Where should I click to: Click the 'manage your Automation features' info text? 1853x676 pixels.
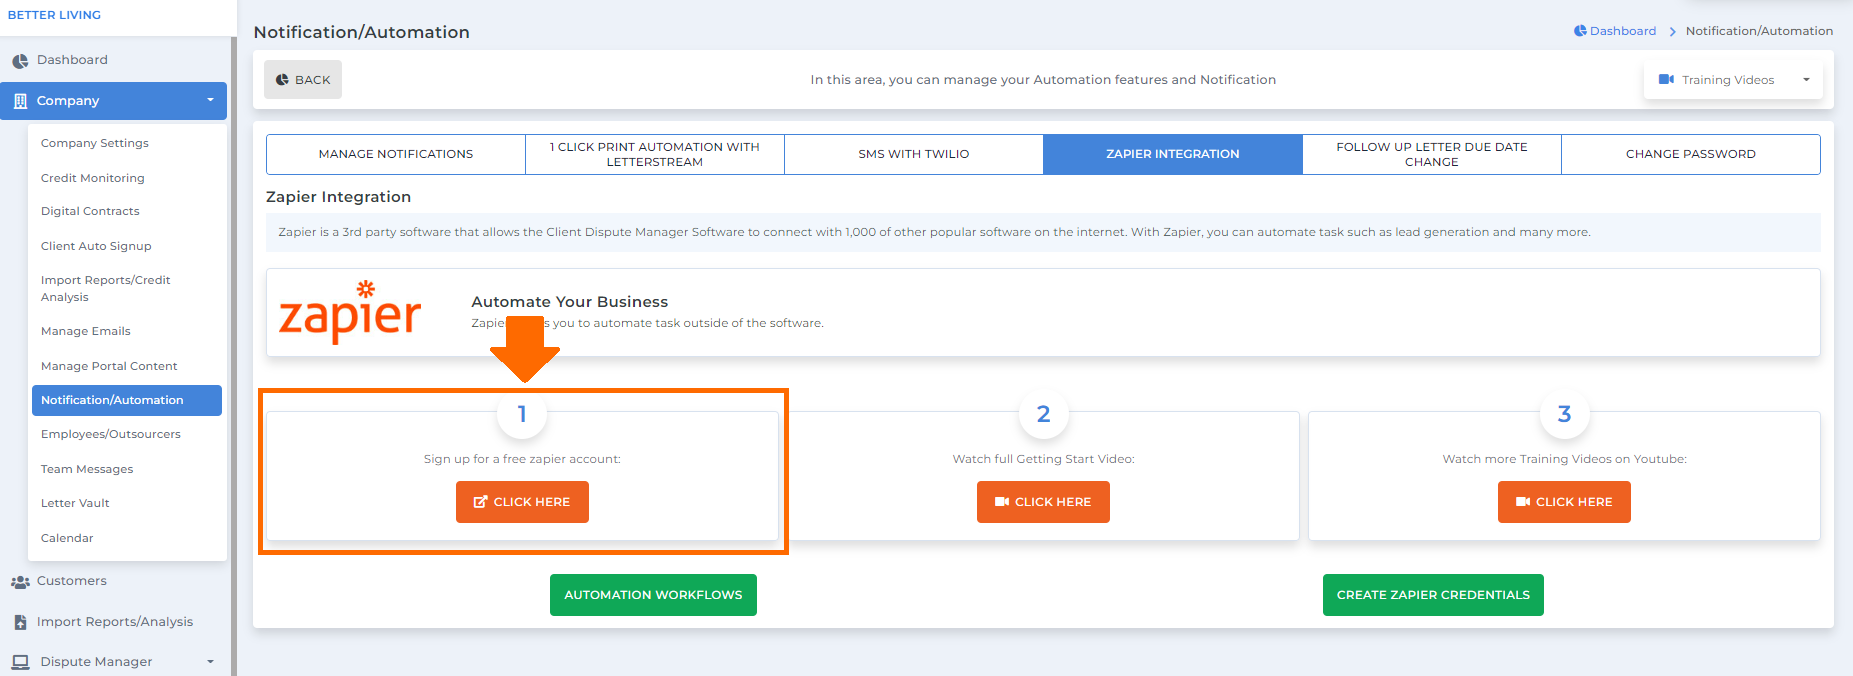(x=1043, y=80)
